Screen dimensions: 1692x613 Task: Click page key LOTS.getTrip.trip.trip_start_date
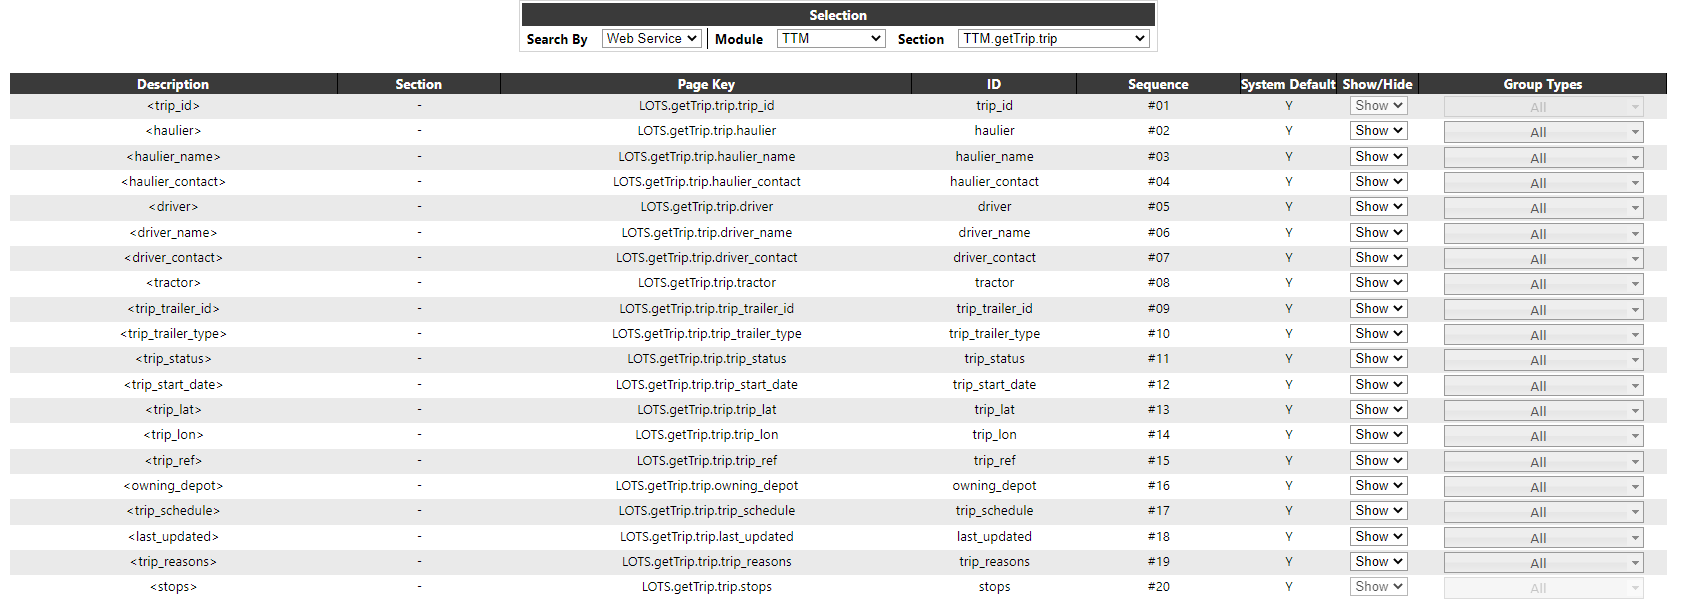[707, 385]
